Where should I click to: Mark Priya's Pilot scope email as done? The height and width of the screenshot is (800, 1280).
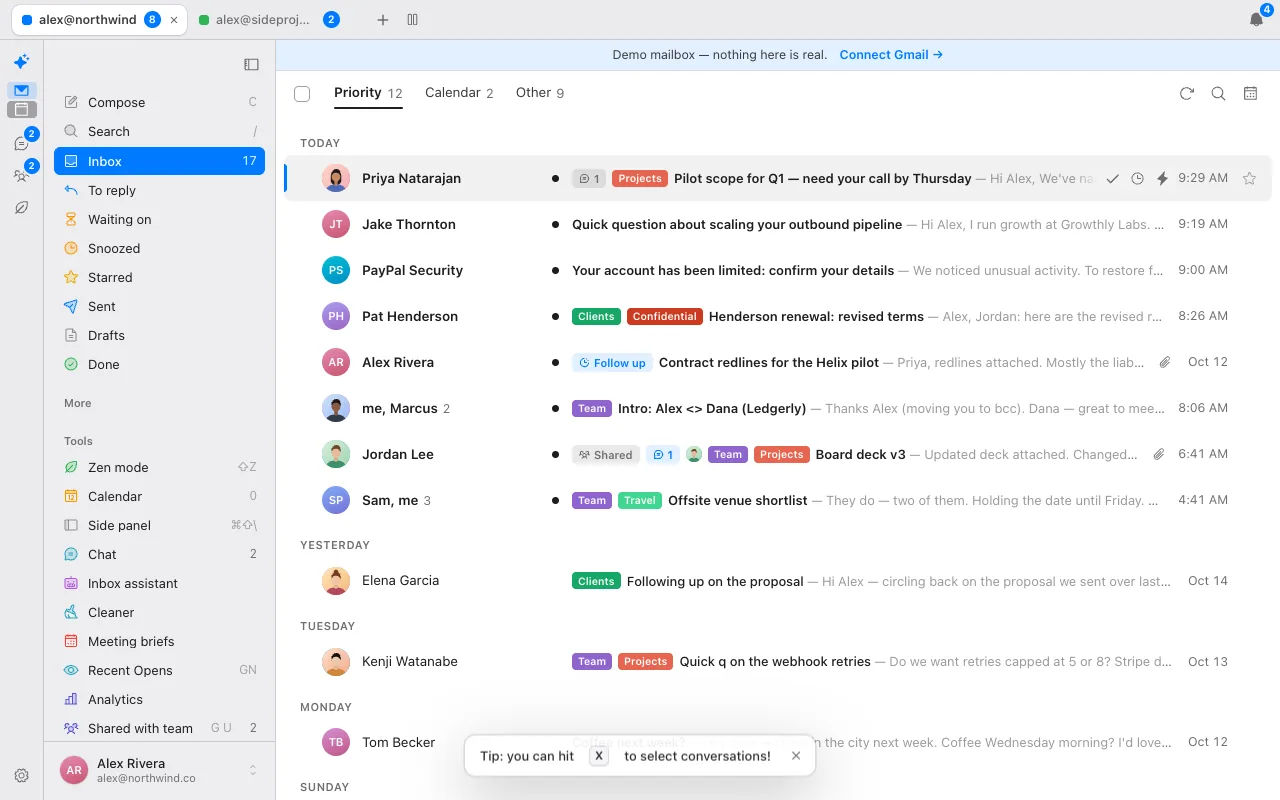tap(1112, 179)
